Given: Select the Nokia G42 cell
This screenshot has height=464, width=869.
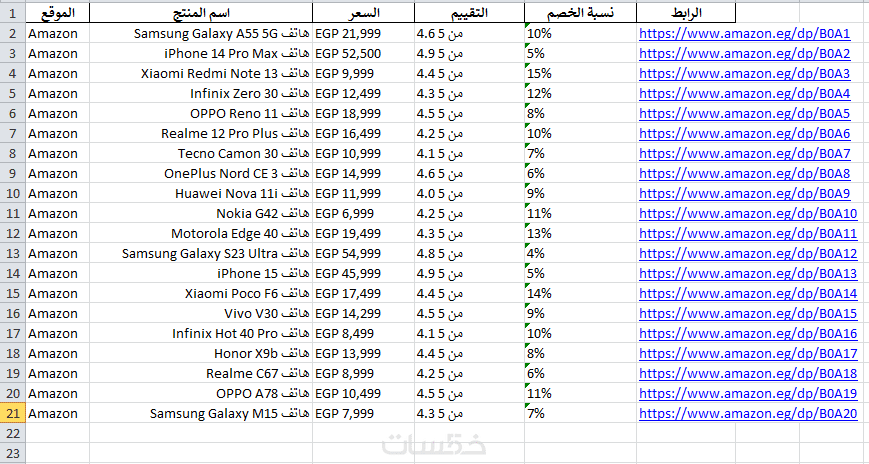Looking at the screenshot, I should click(201, 213).
